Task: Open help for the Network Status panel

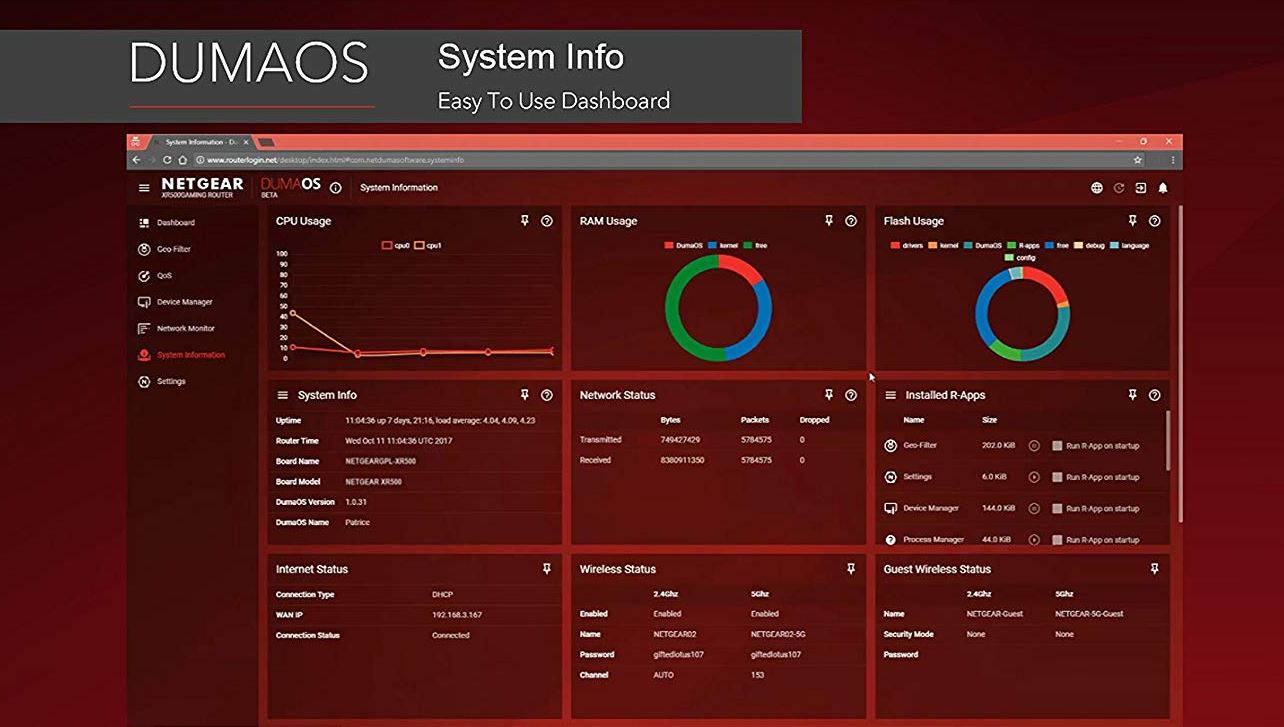Action: tap(851, 395)
